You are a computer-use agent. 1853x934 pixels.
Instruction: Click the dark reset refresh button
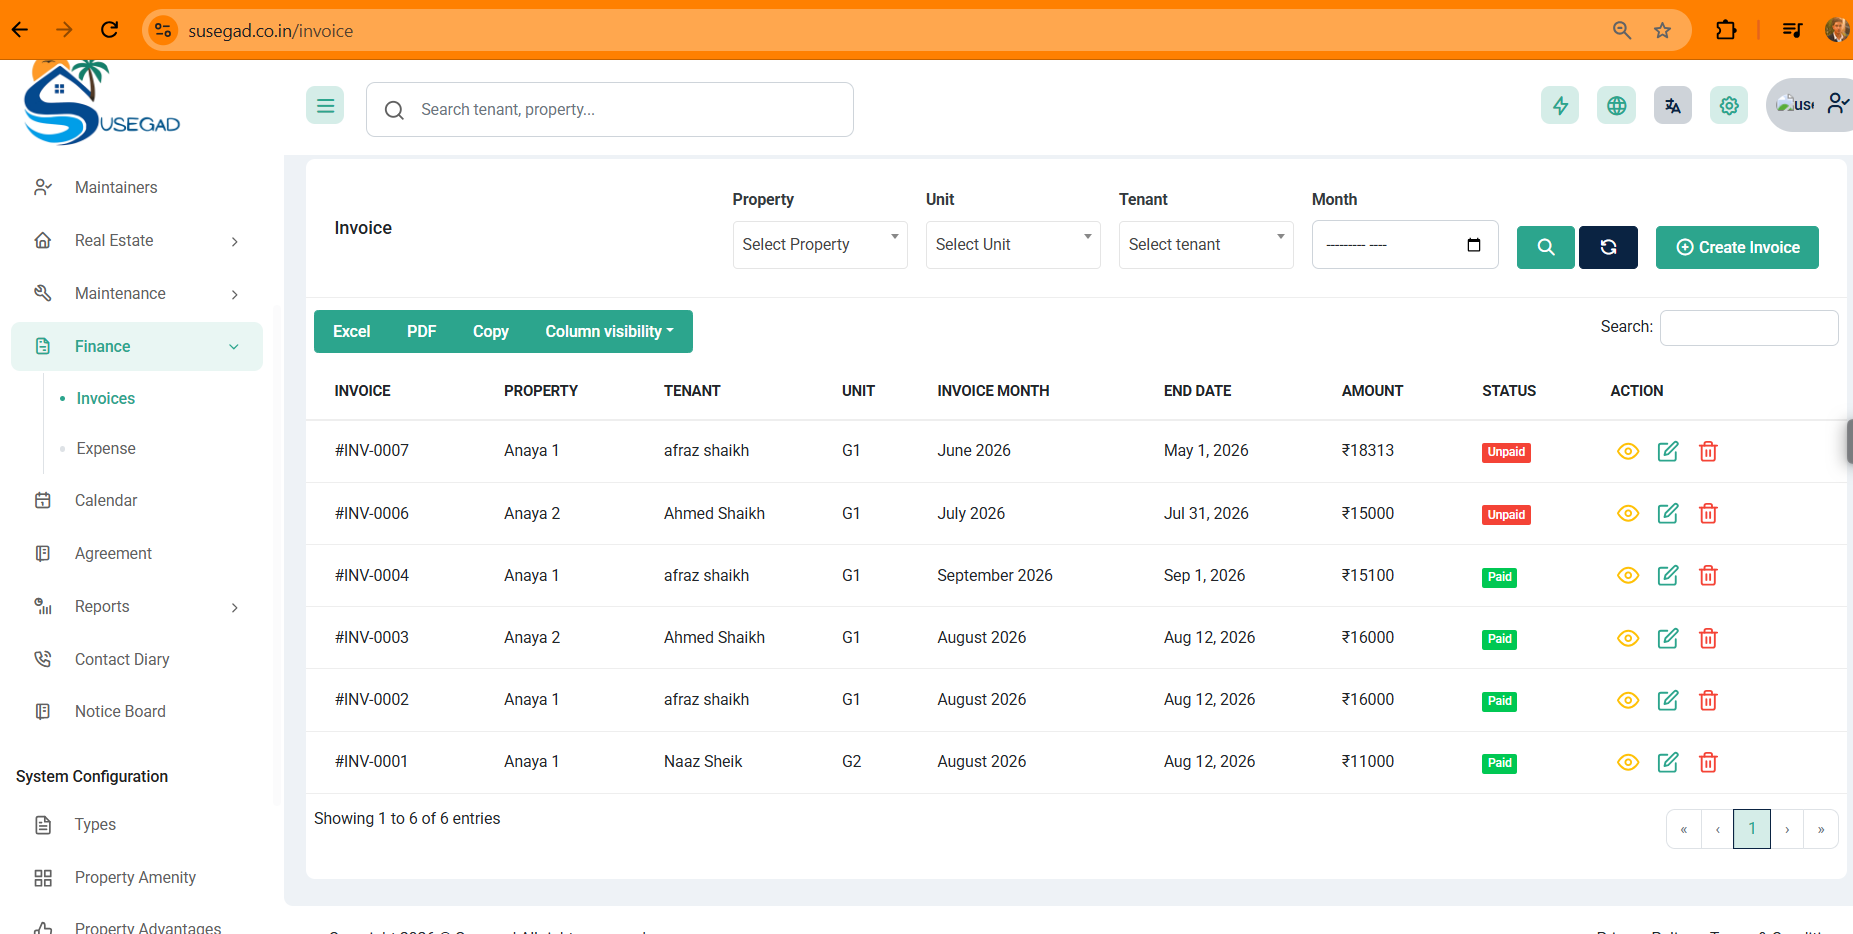point(1608,247)
